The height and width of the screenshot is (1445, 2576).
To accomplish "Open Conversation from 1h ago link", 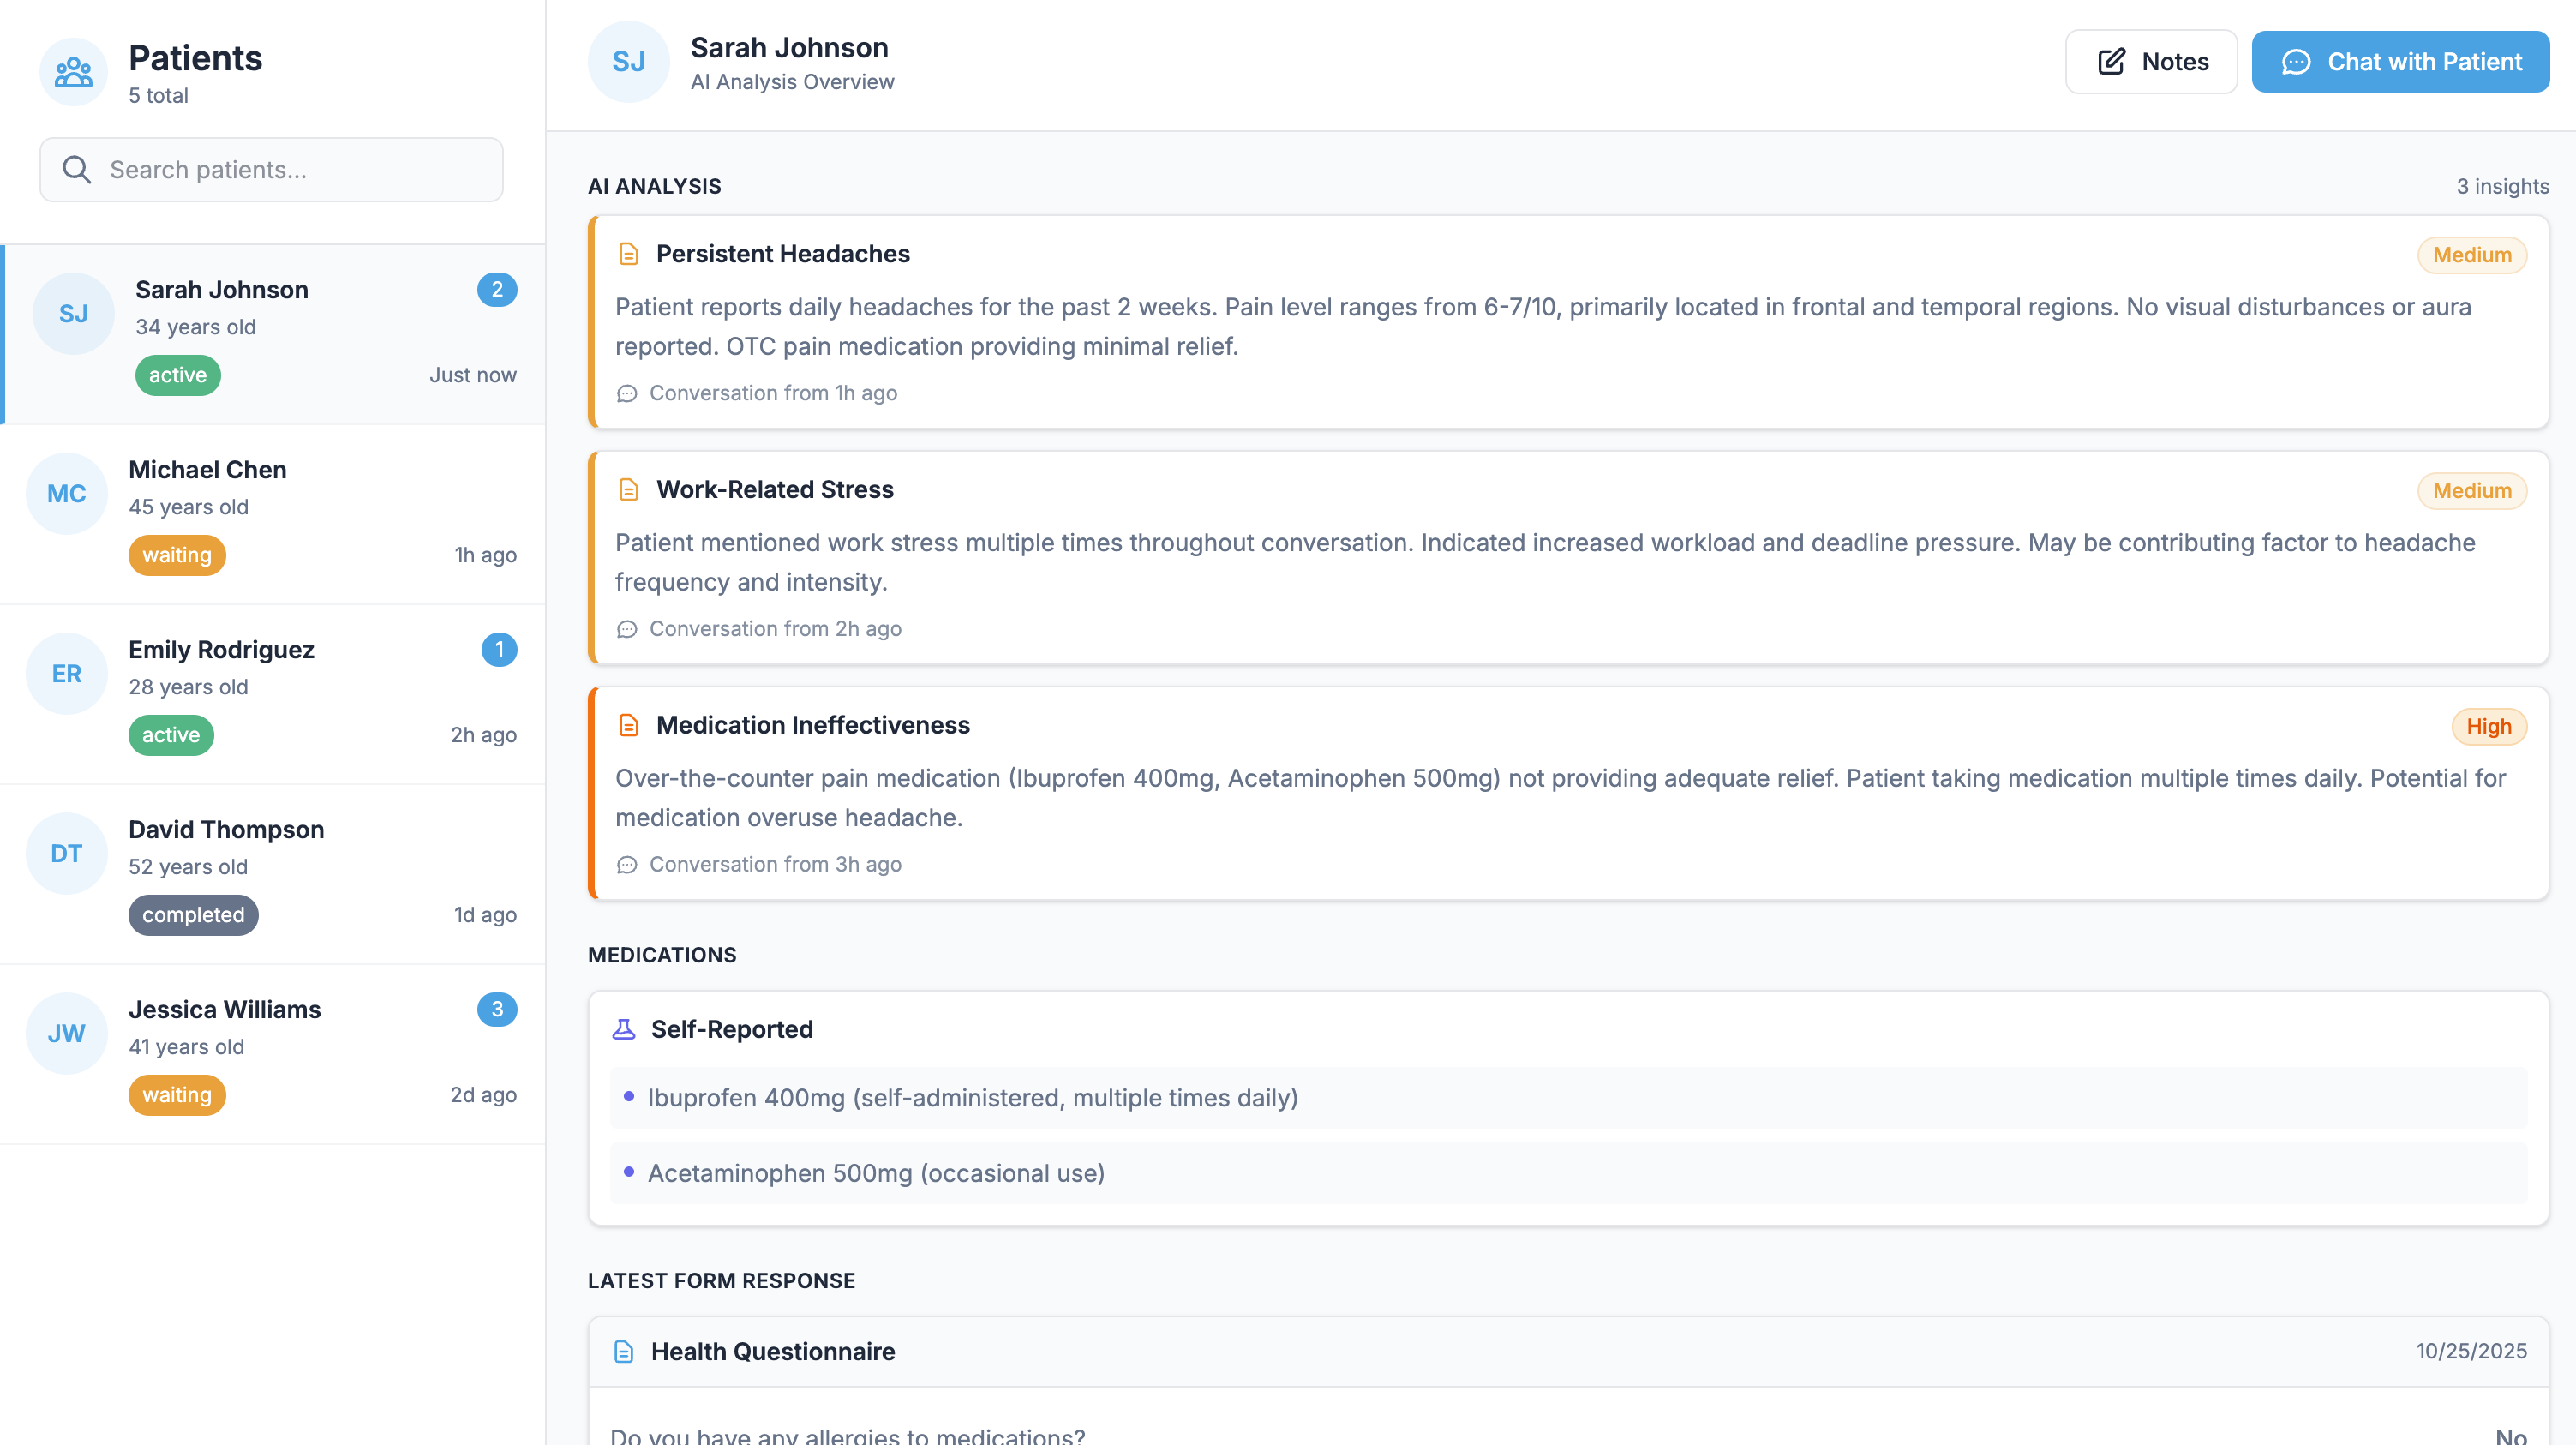I will click(x=772, y=393).
